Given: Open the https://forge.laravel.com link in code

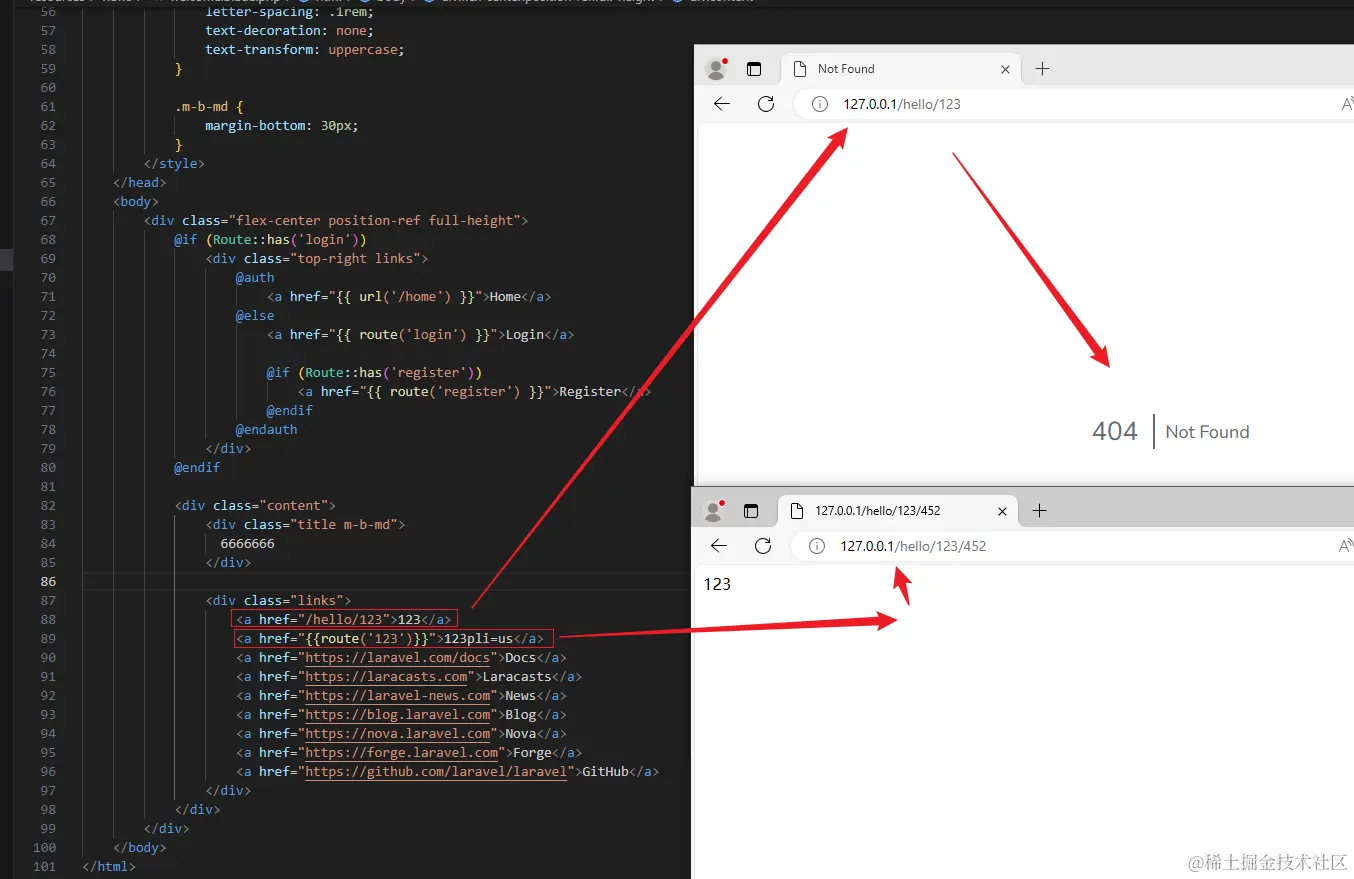Looking at the screenshot, I should coord(402,753).
